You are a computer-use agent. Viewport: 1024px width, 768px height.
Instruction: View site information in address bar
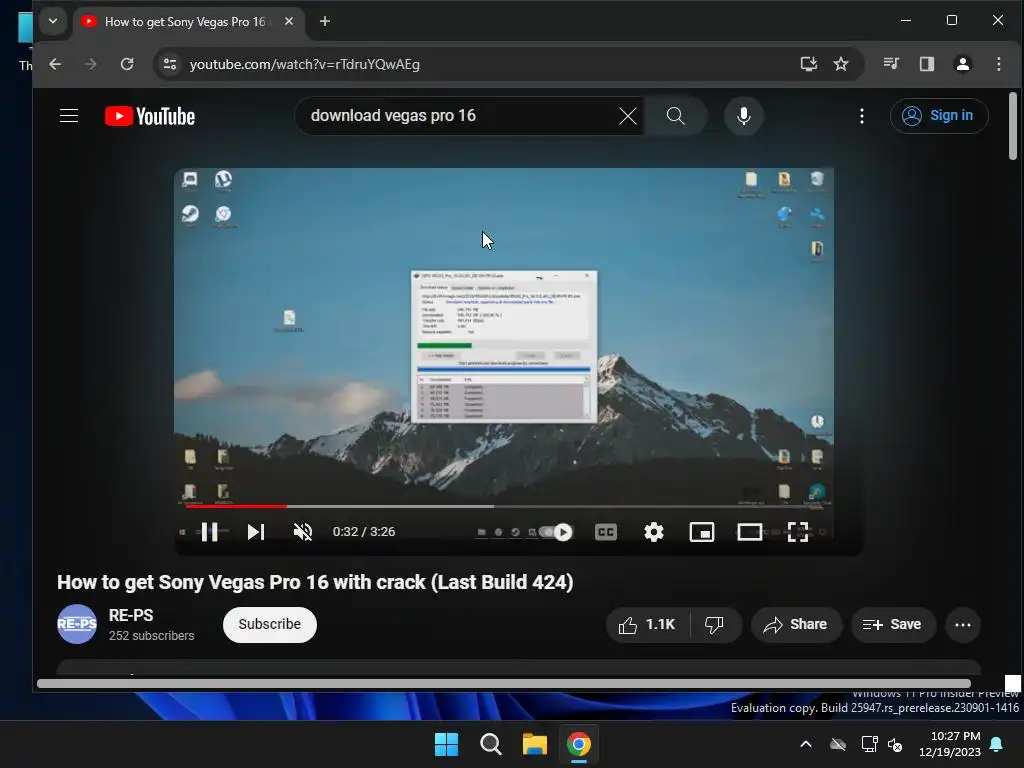170,64
